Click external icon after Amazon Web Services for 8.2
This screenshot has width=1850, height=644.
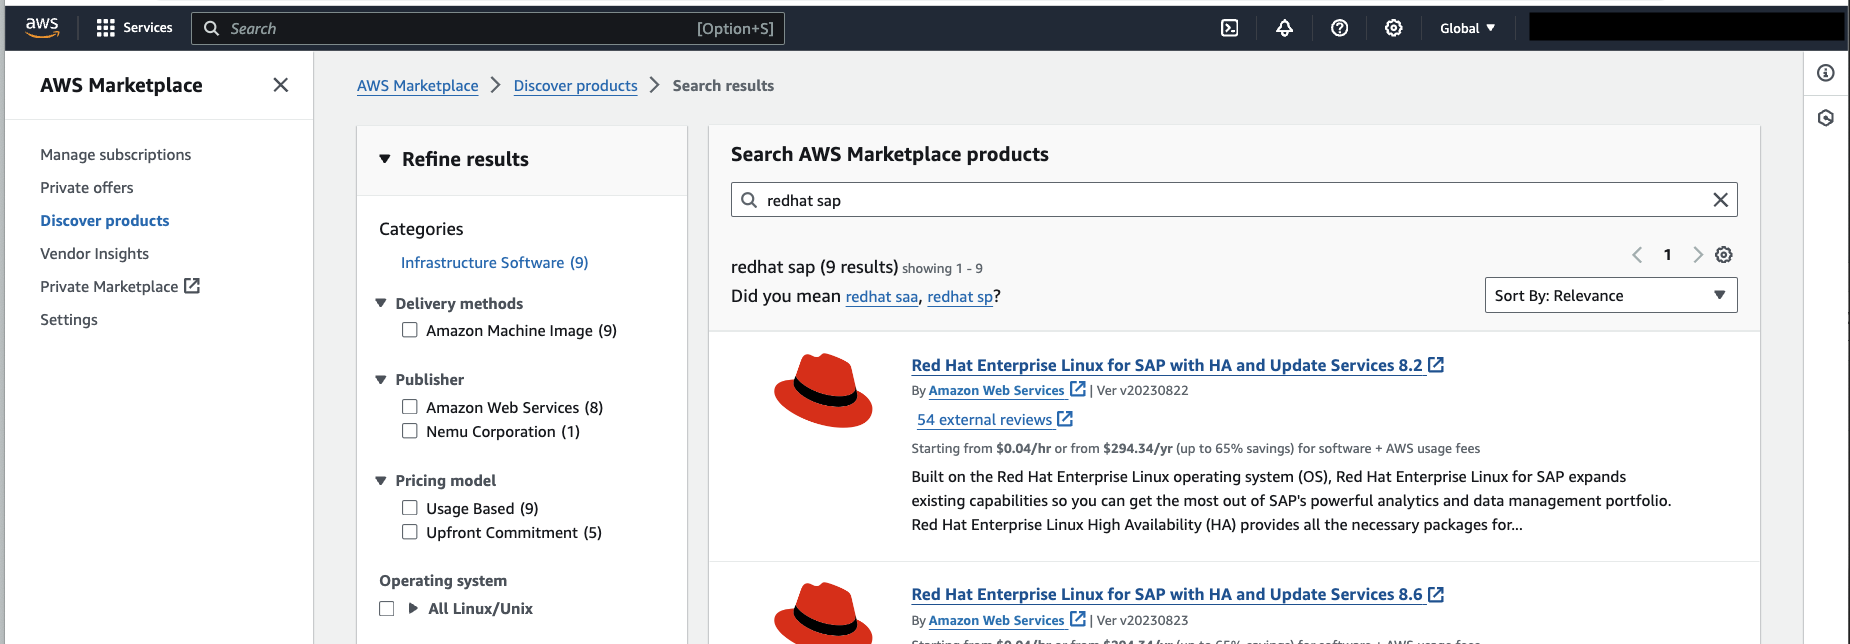pyautogui.click(x=1078, y=389)
